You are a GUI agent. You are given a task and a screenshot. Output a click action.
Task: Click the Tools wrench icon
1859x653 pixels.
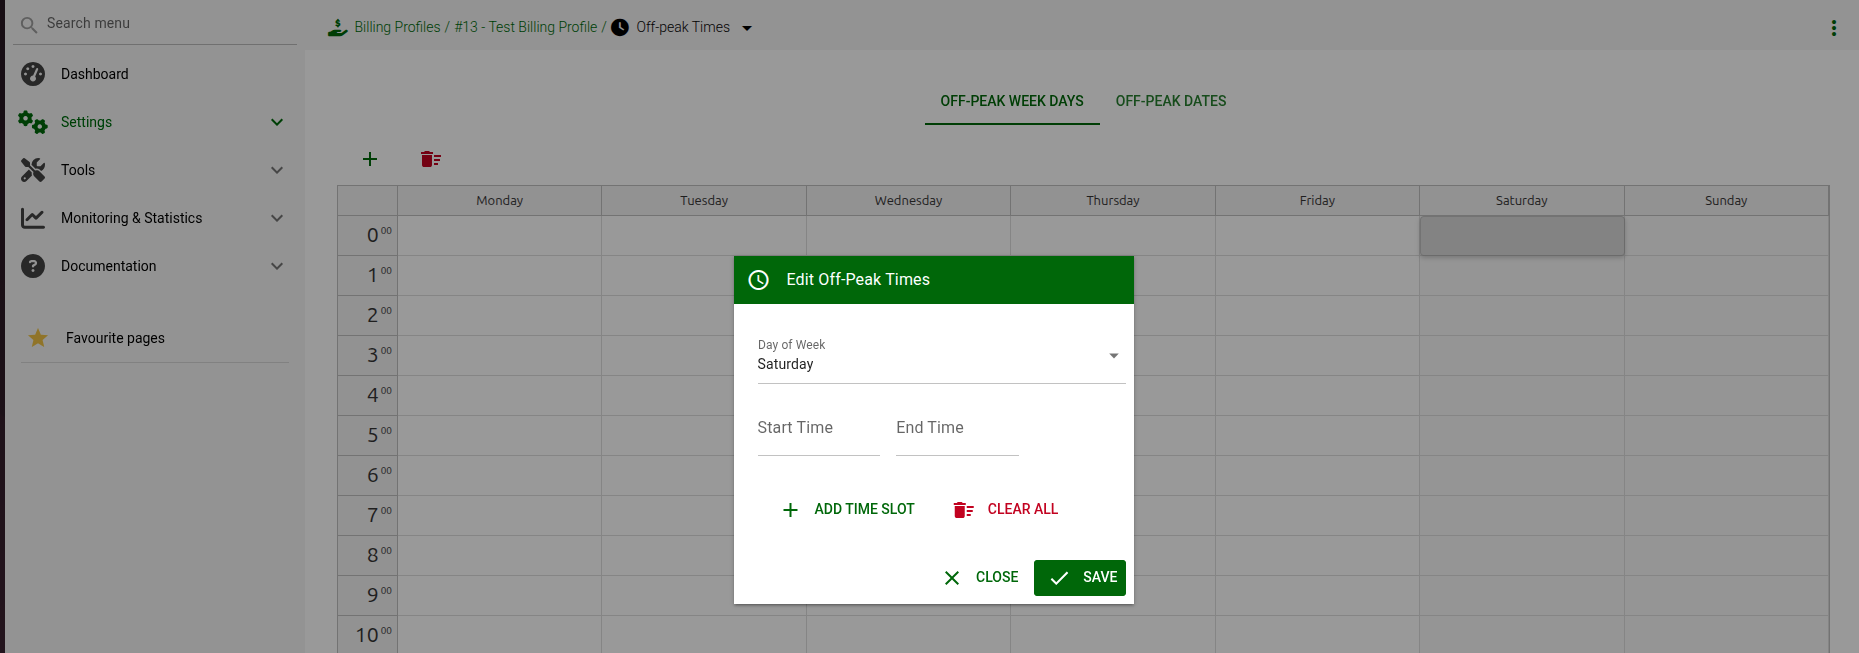[x=33, y=170]
